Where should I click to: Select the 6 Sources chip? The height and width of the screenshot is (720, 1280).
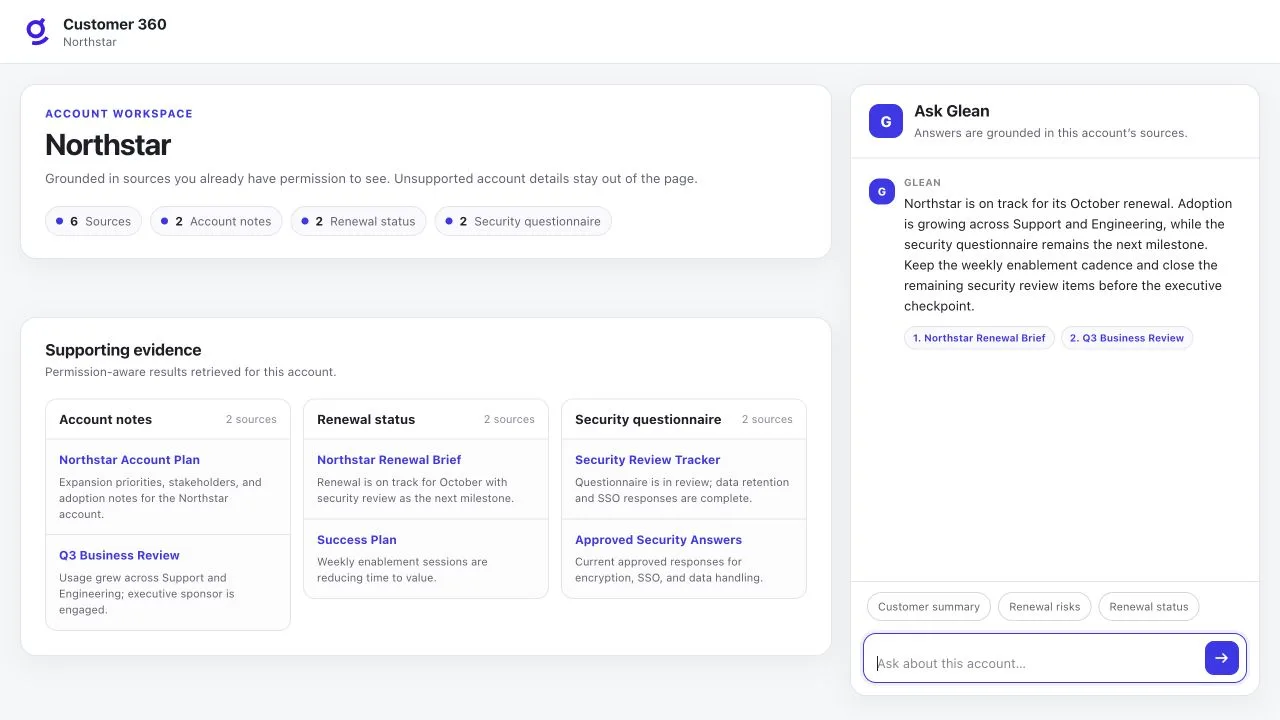click(x=94, y=221)
